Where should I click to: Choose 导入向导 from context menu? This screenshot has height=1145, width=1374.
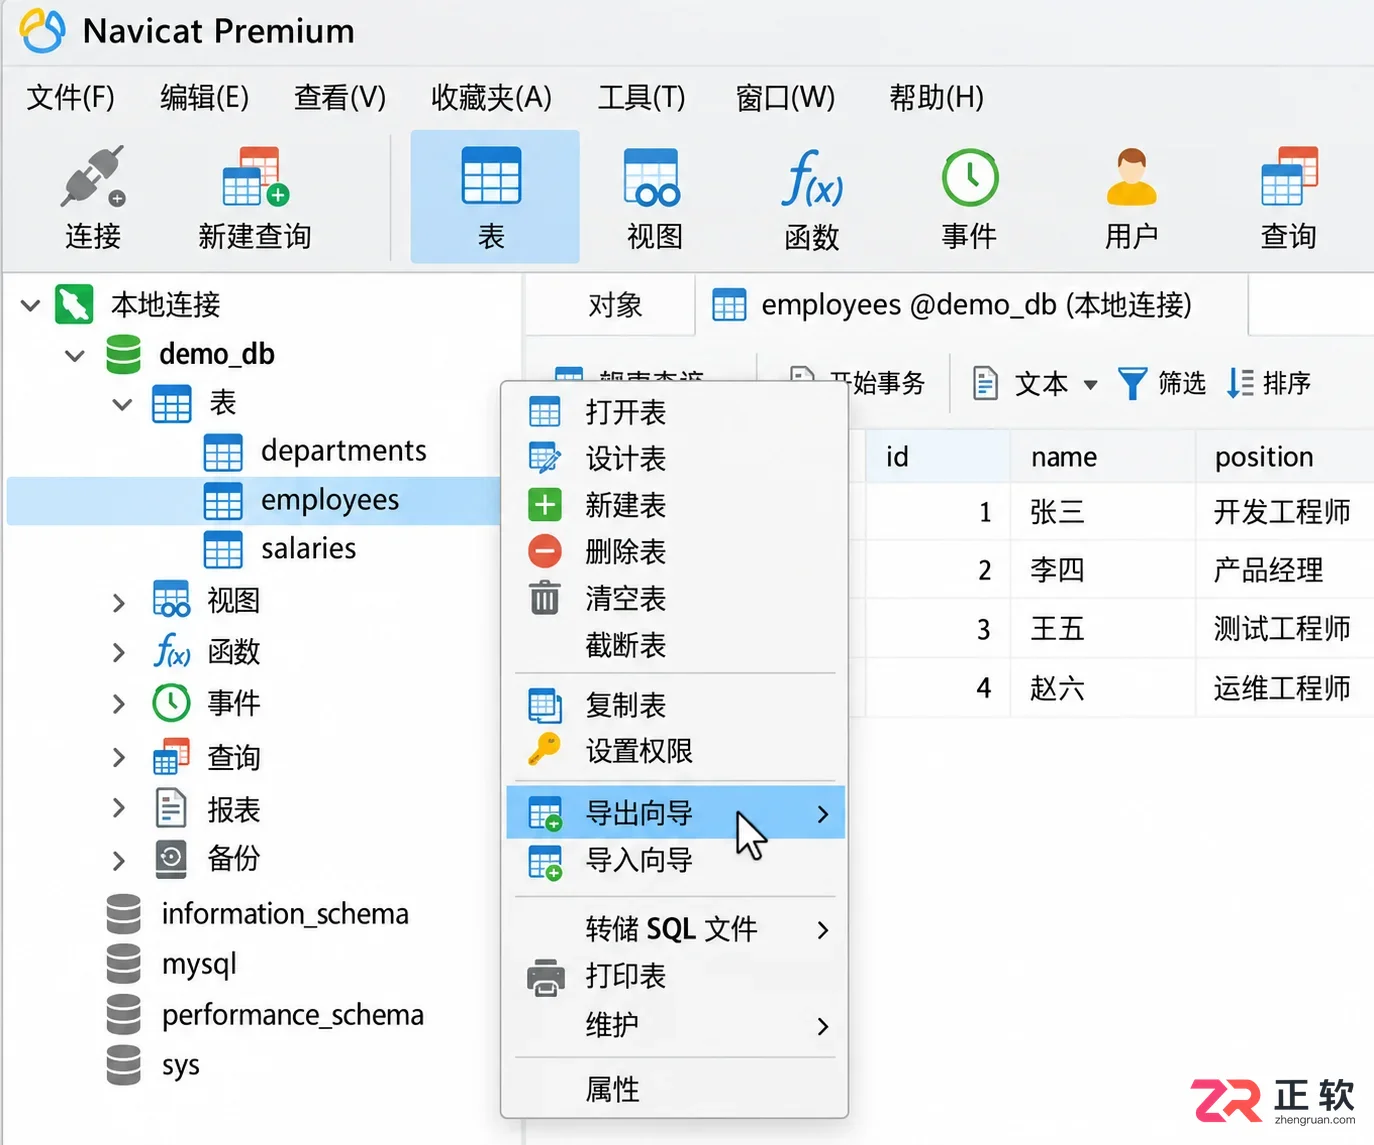pos(676,860)
